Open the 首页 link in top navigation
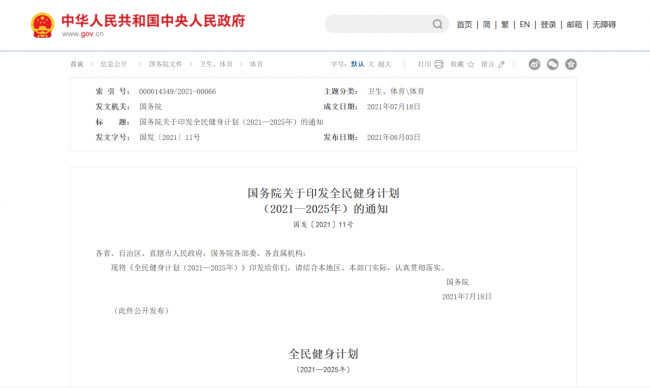 coord(464,24)
